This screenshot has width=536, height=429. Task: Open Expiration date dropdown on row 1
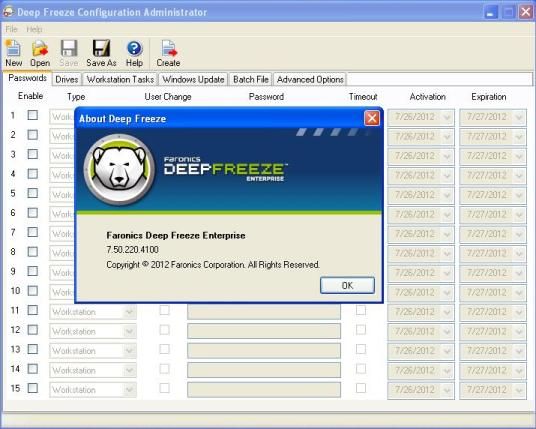(519, 117)
